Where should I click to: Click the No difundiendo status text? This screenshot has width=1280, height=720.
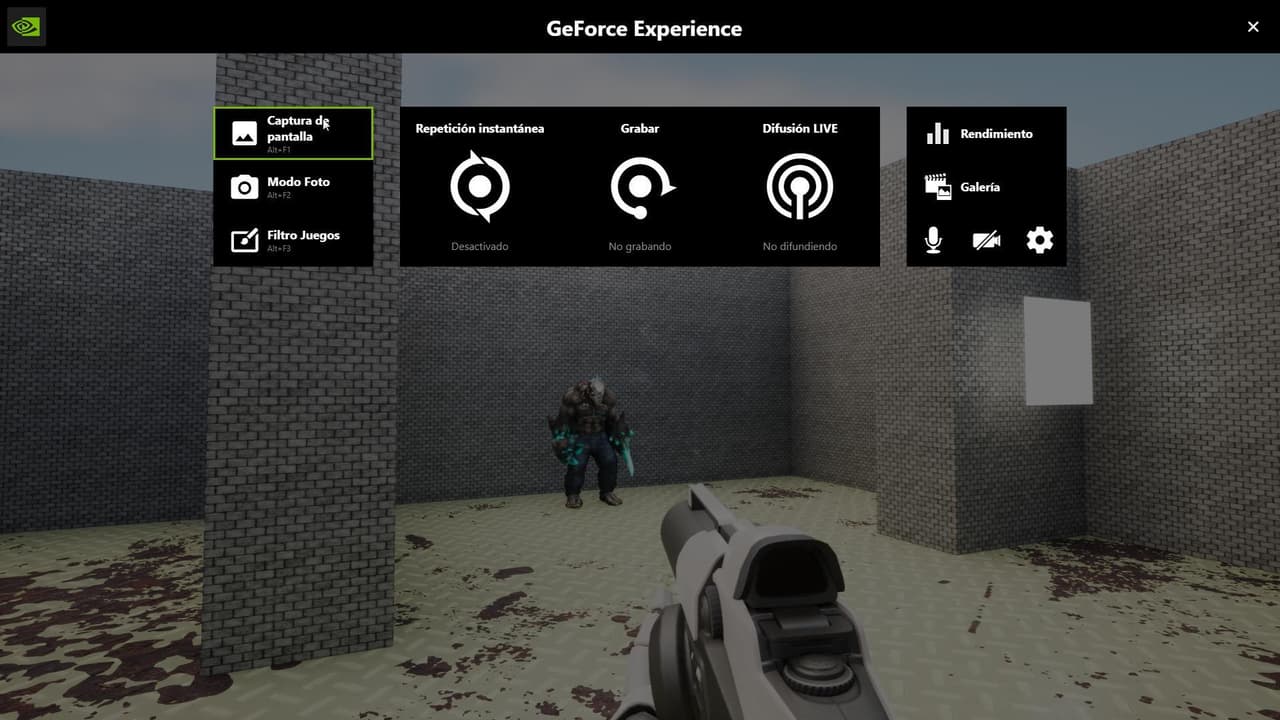[x=800, y=246]
